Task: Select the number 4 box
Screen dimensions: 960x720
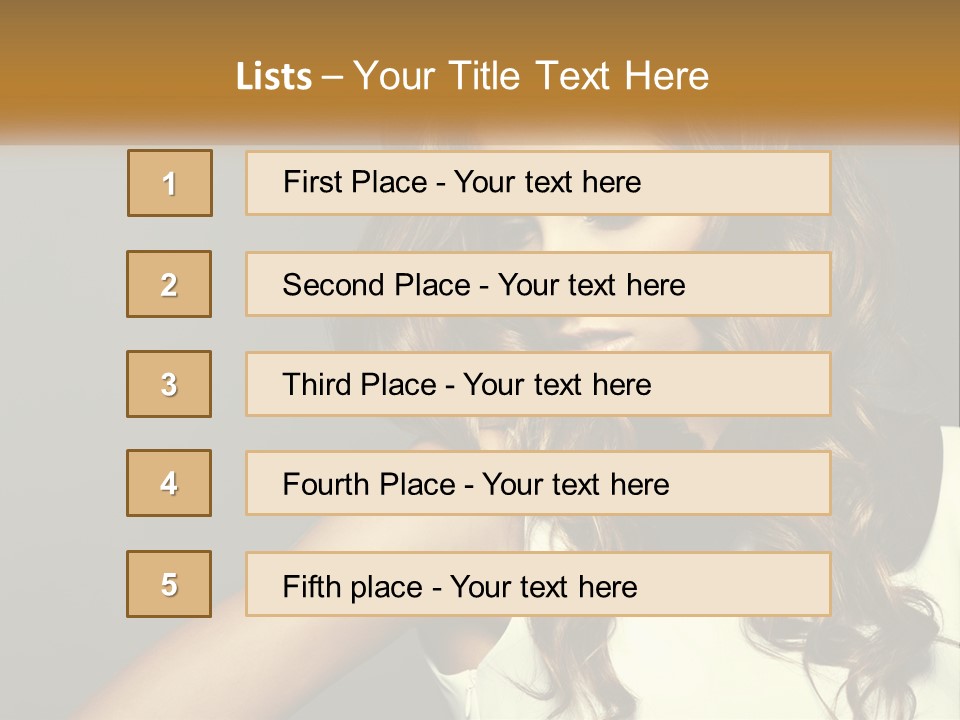Action: point(169,483)
